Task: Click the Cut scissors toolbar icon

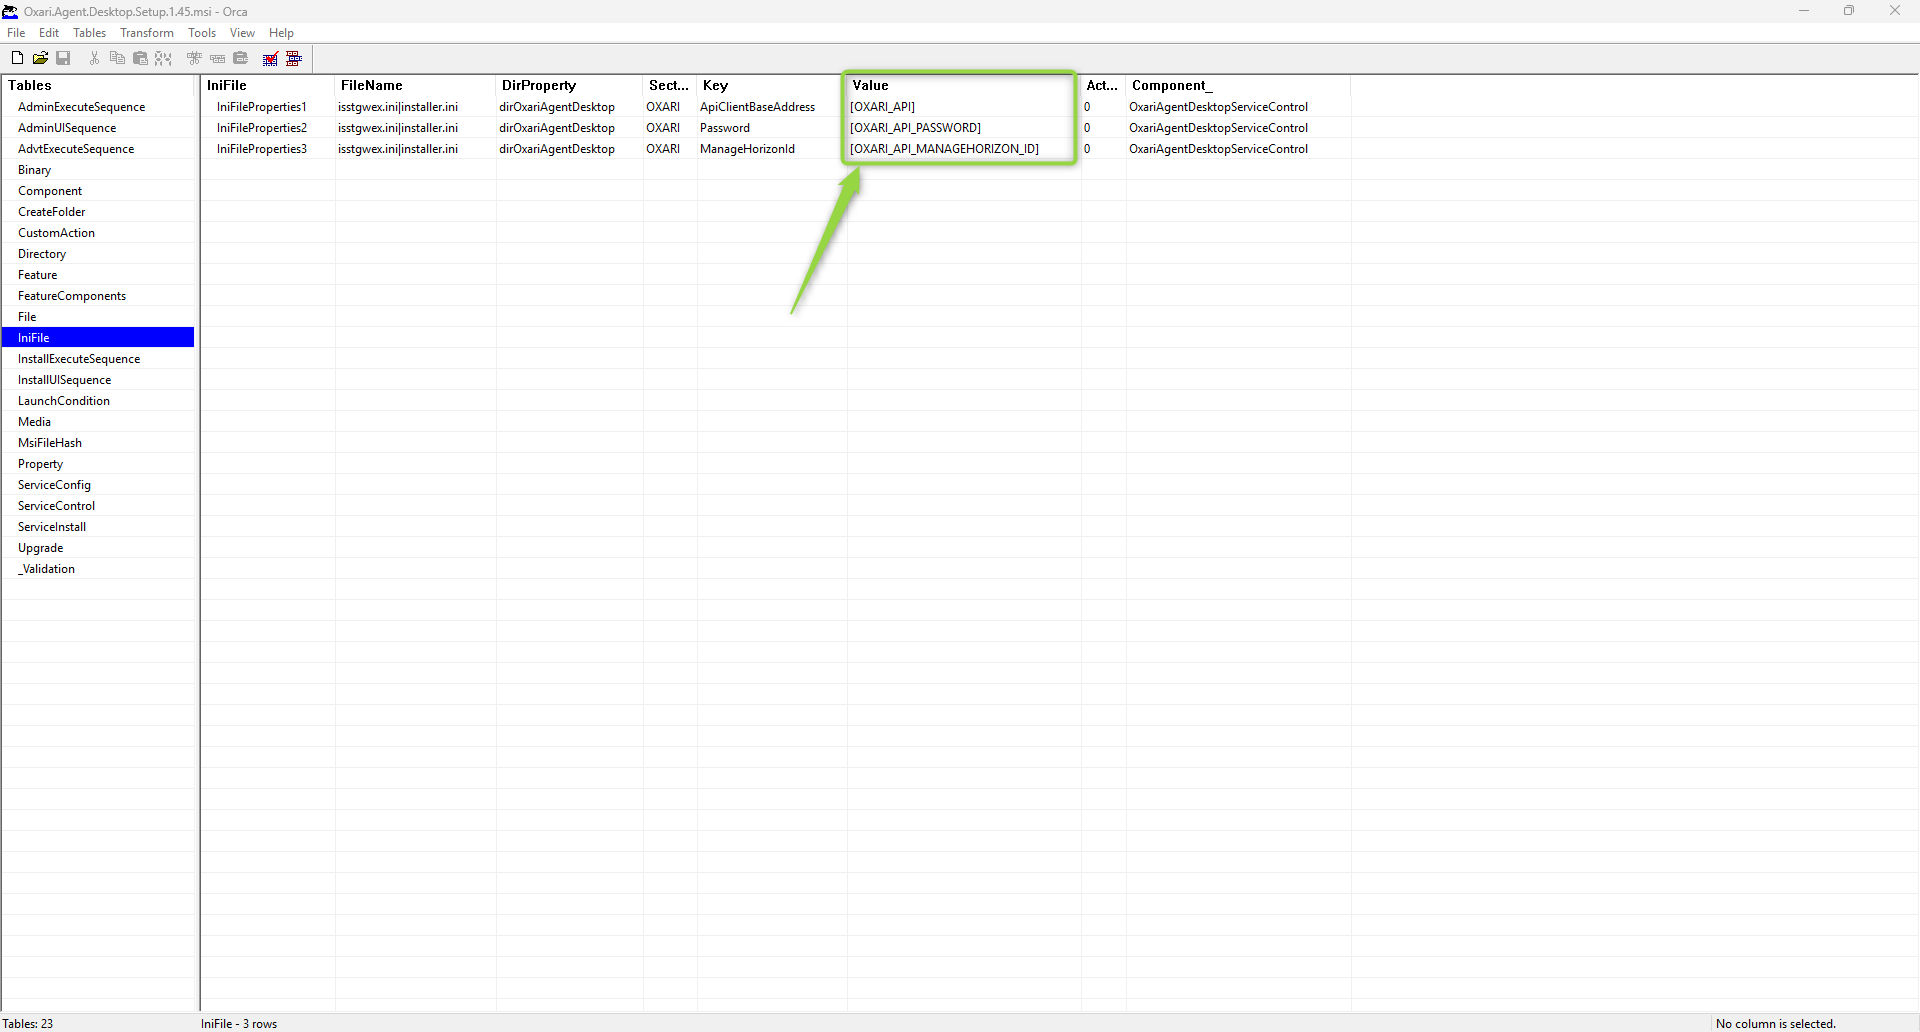Action: pos(94,58)
